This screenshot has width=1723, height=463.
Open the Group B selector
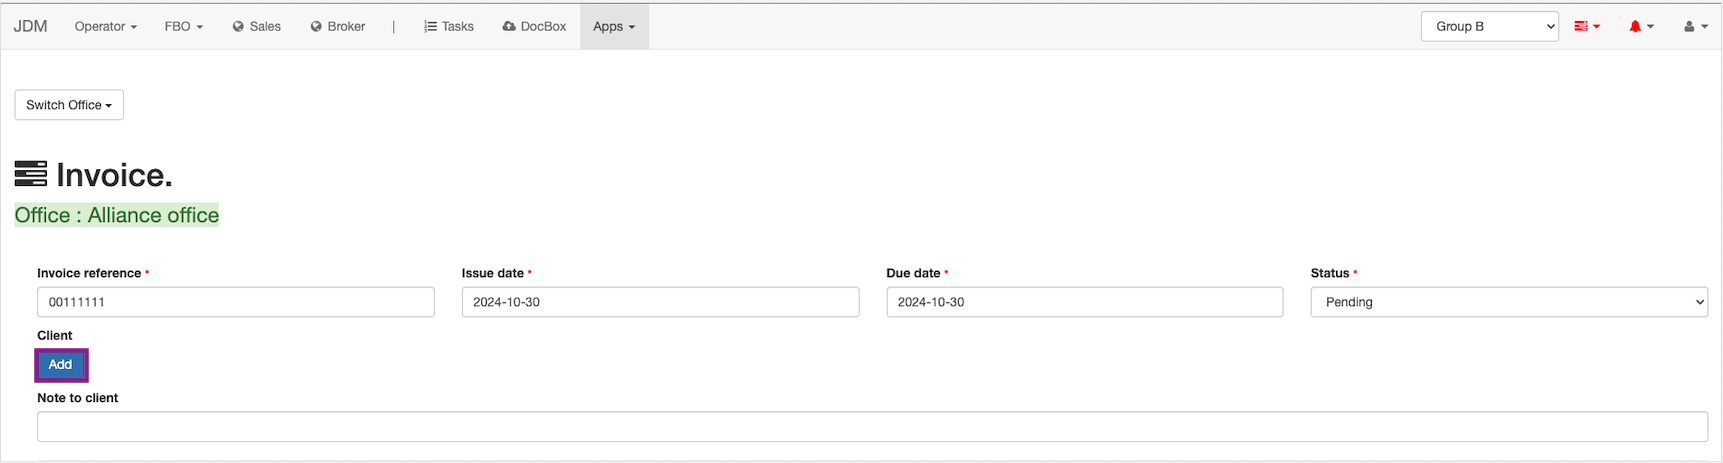(x=1489, y=27)
